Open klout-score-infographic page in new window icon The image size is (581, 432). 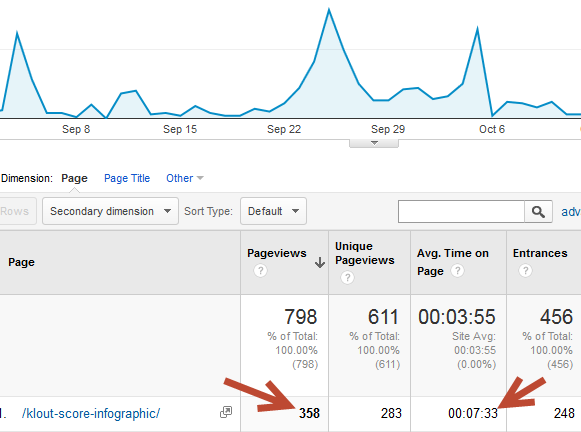pyautogui.click(x=226, y=412)
